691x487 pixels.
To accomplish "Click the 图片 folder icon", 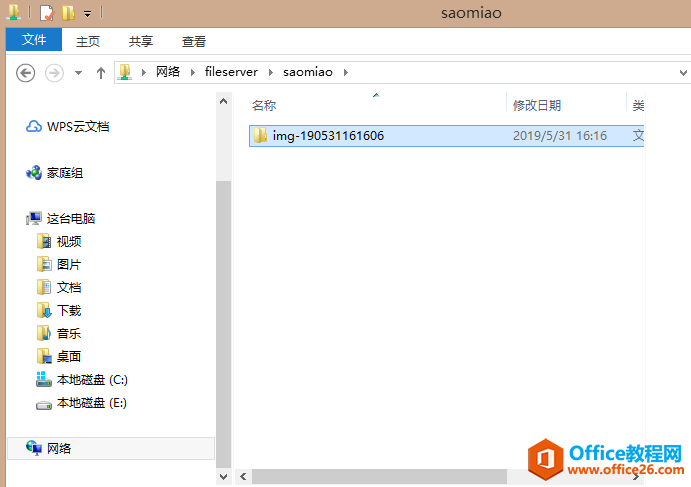I will tap(44, 264).
